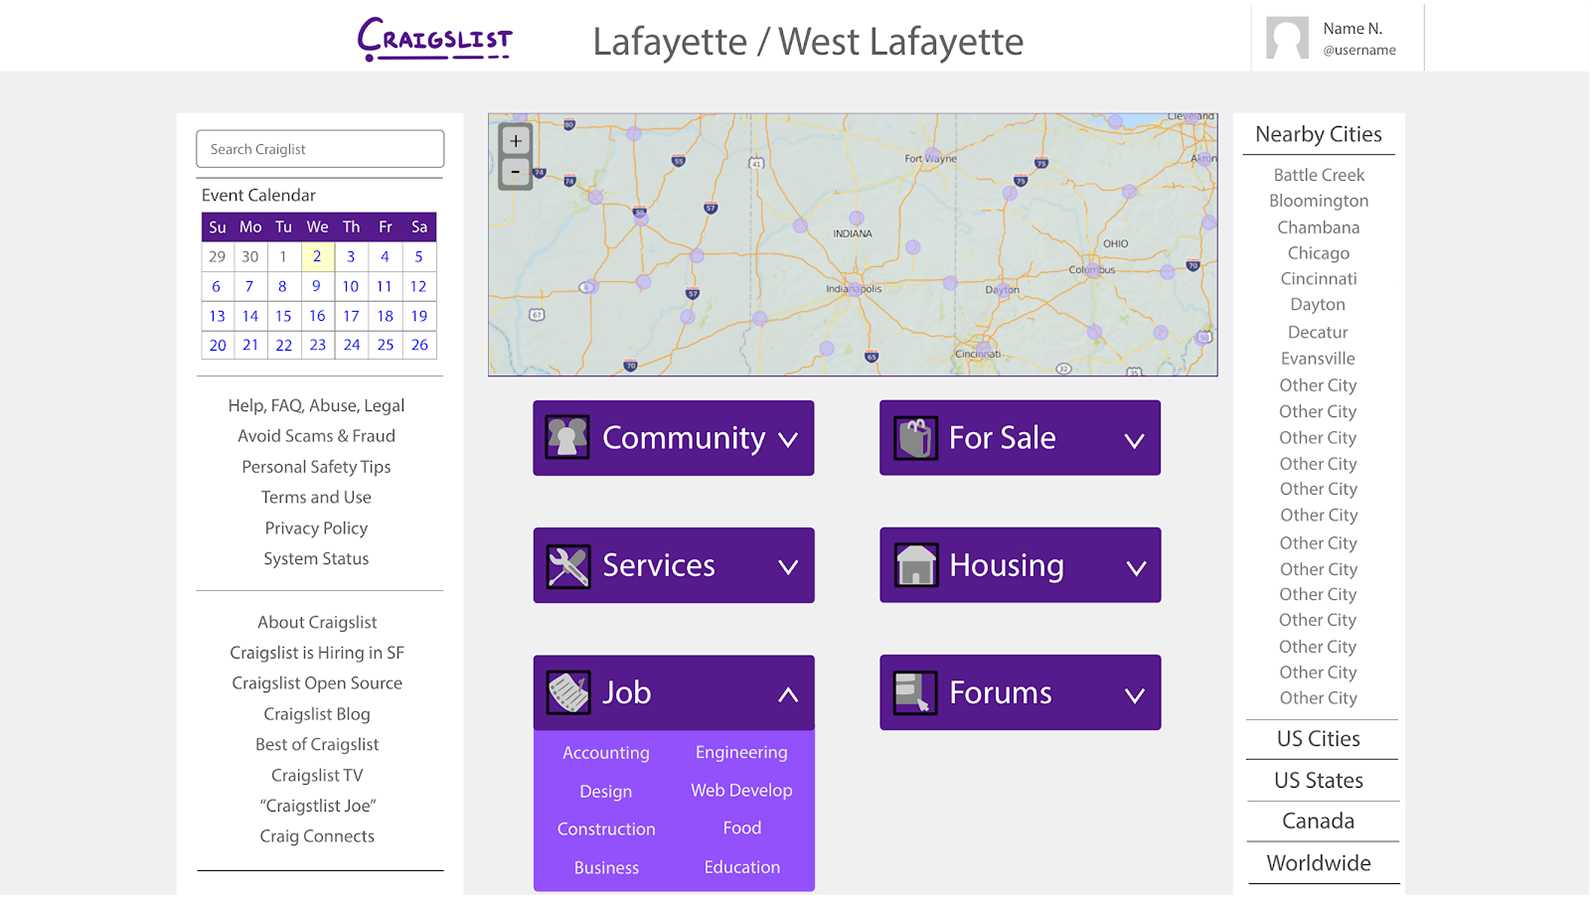Image resolution: width=1590 pixels, height=900 pixels.
Task: Expand the Services category chevron
Action: [x=788, y=567]
